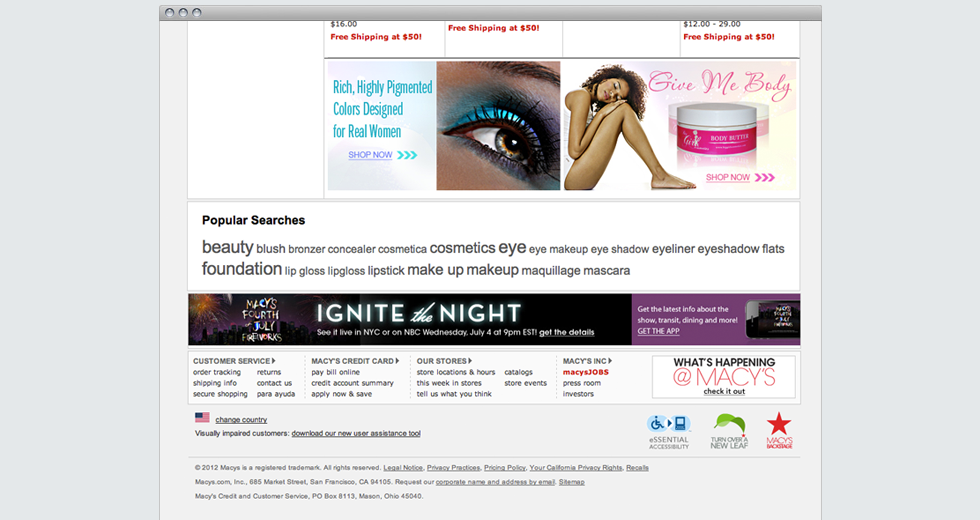Image resolution: width=980 pixels, height=520 pixels.
Task: Go to order tracking
Action: (217, 372)
